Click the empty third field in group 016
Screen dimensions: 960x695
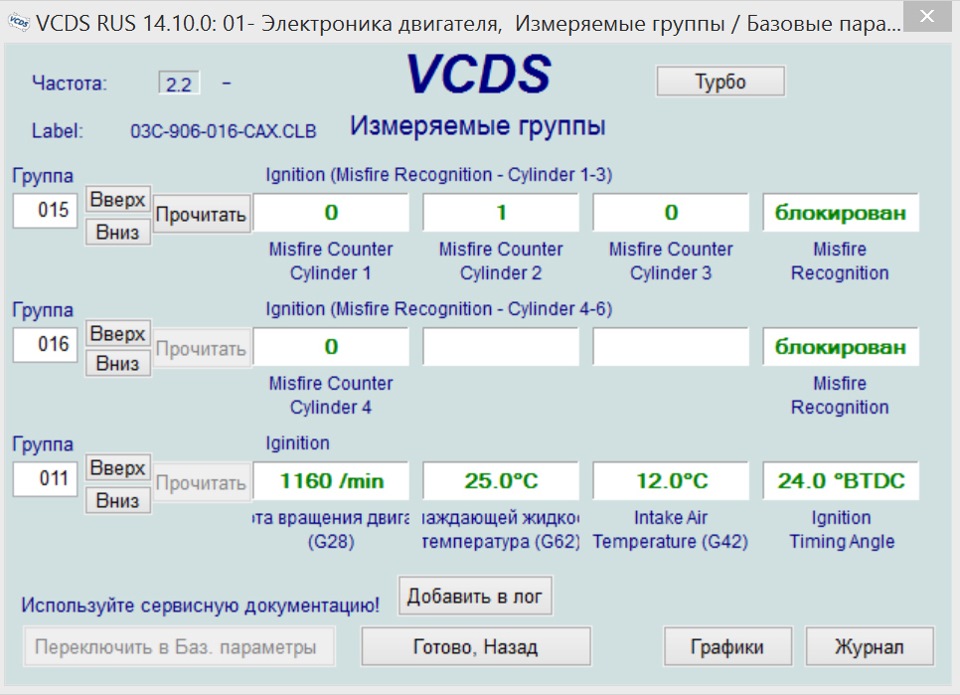671,347
